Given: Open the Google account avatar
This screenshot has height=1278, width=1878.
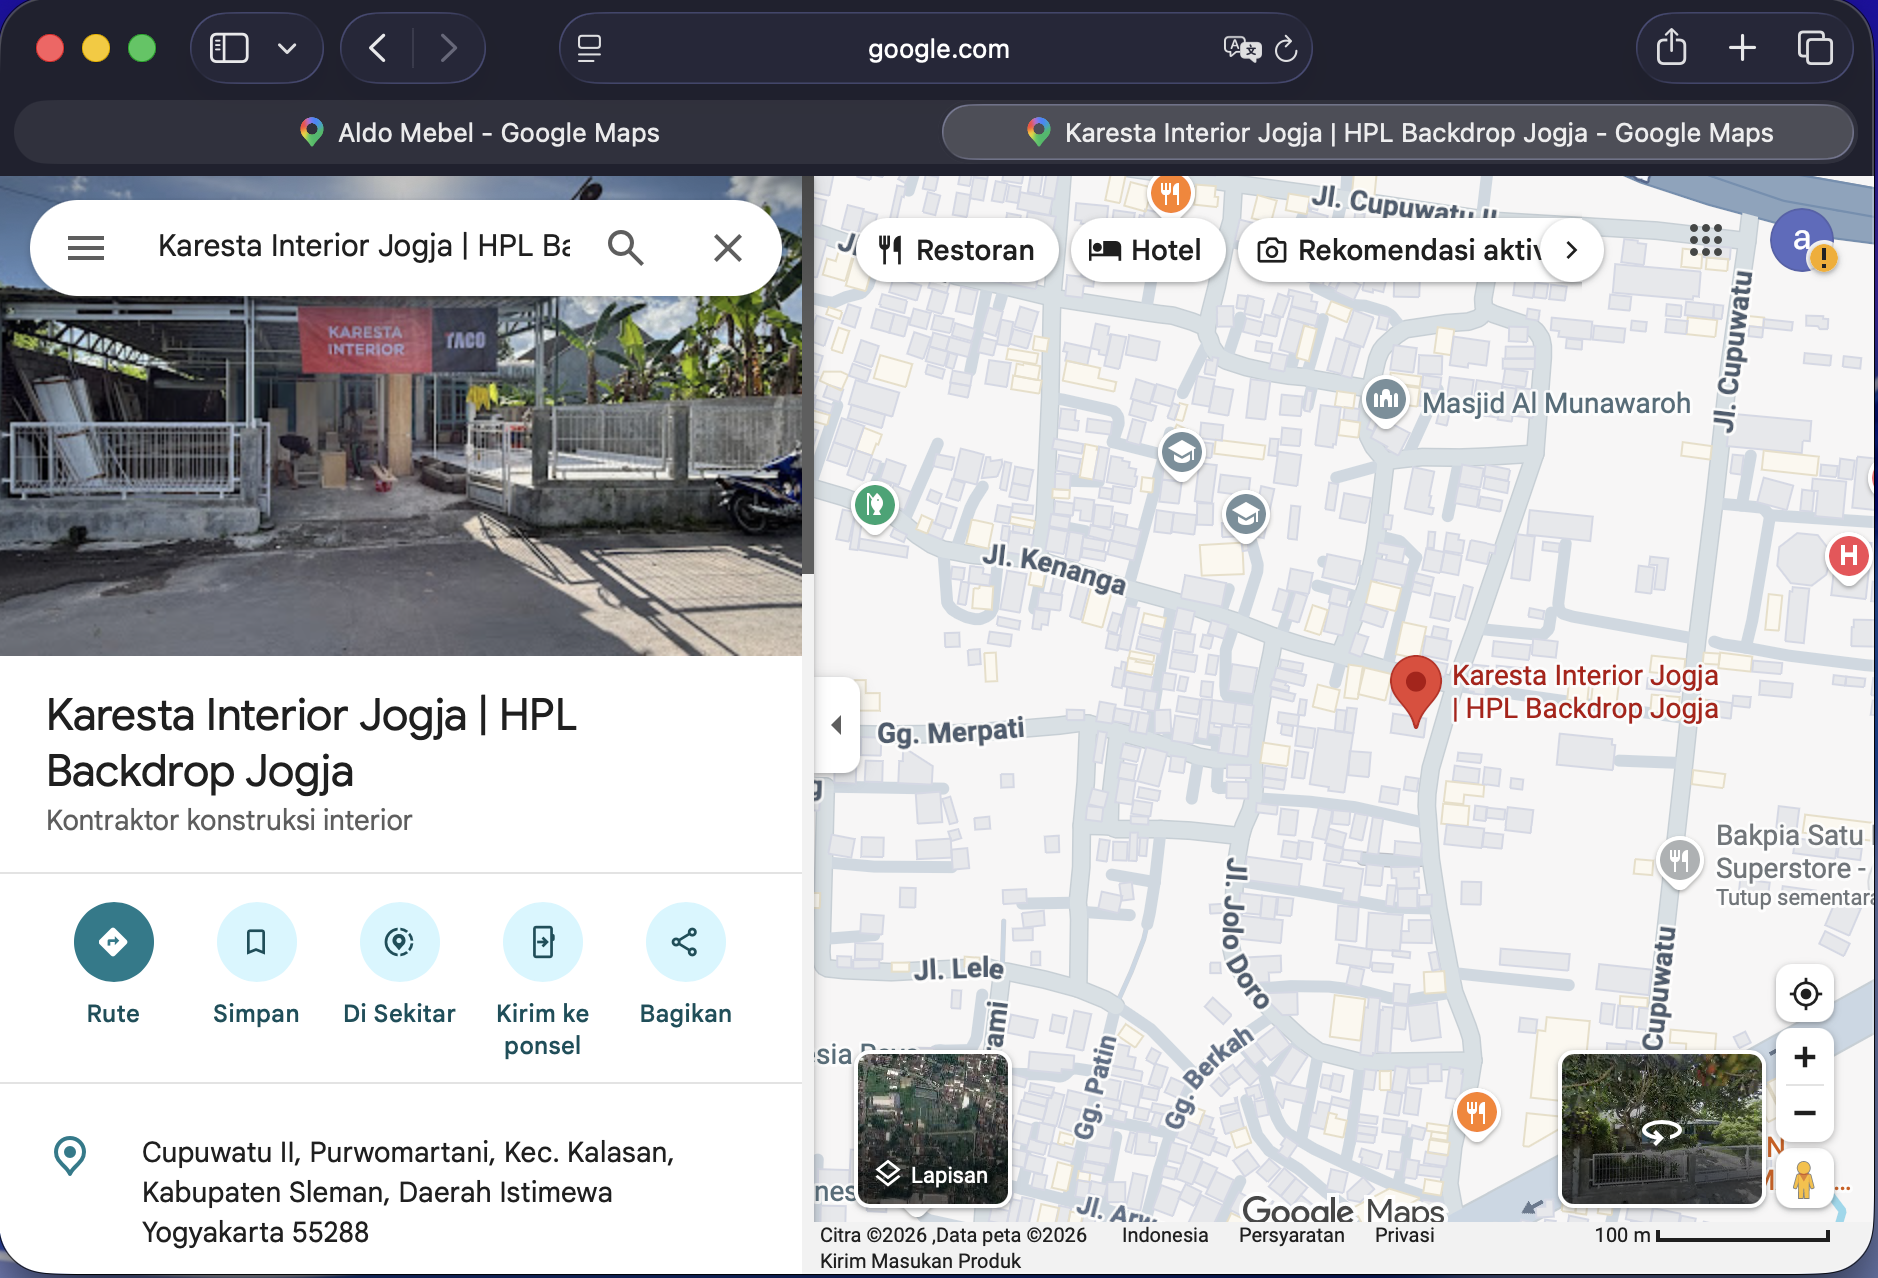Looking at the screenshot, I should 1802,240.
